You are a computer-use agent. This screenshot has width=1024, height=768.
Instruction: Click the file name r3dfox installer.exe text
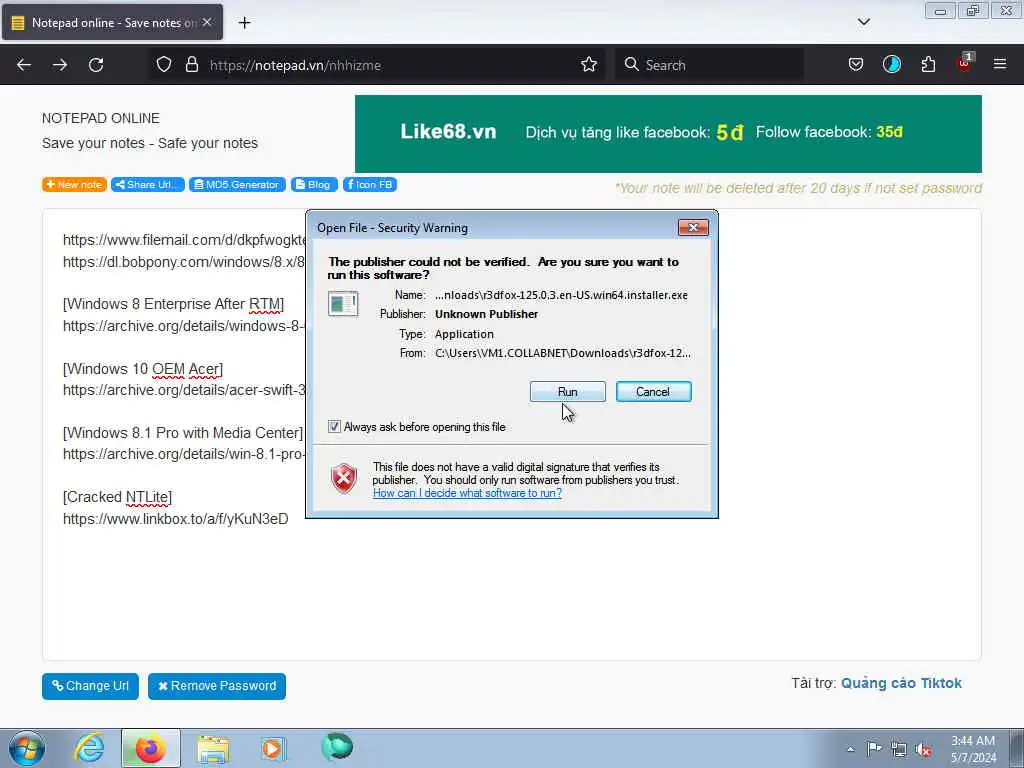(x=562, y=295)
